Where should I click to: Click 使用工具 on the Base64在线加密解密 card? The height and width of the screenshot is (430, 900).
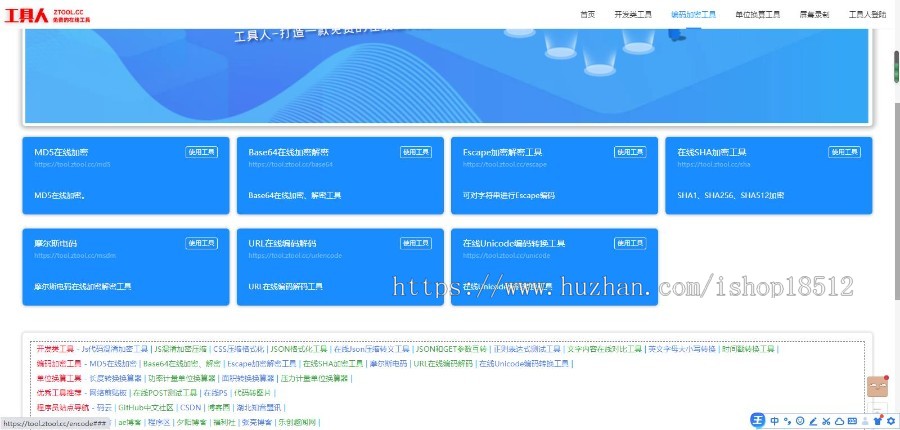click(416, 152)
